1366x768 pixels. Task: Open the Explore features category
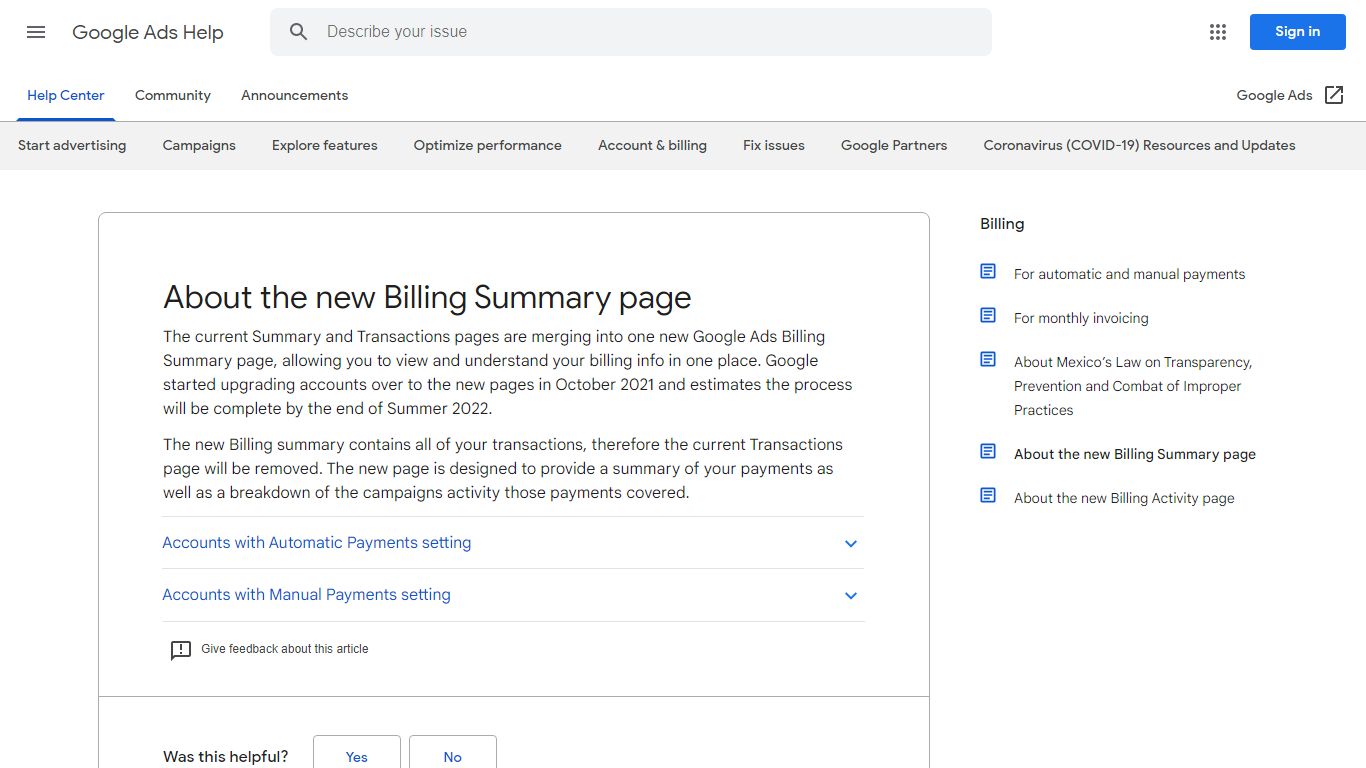[325, 146]
